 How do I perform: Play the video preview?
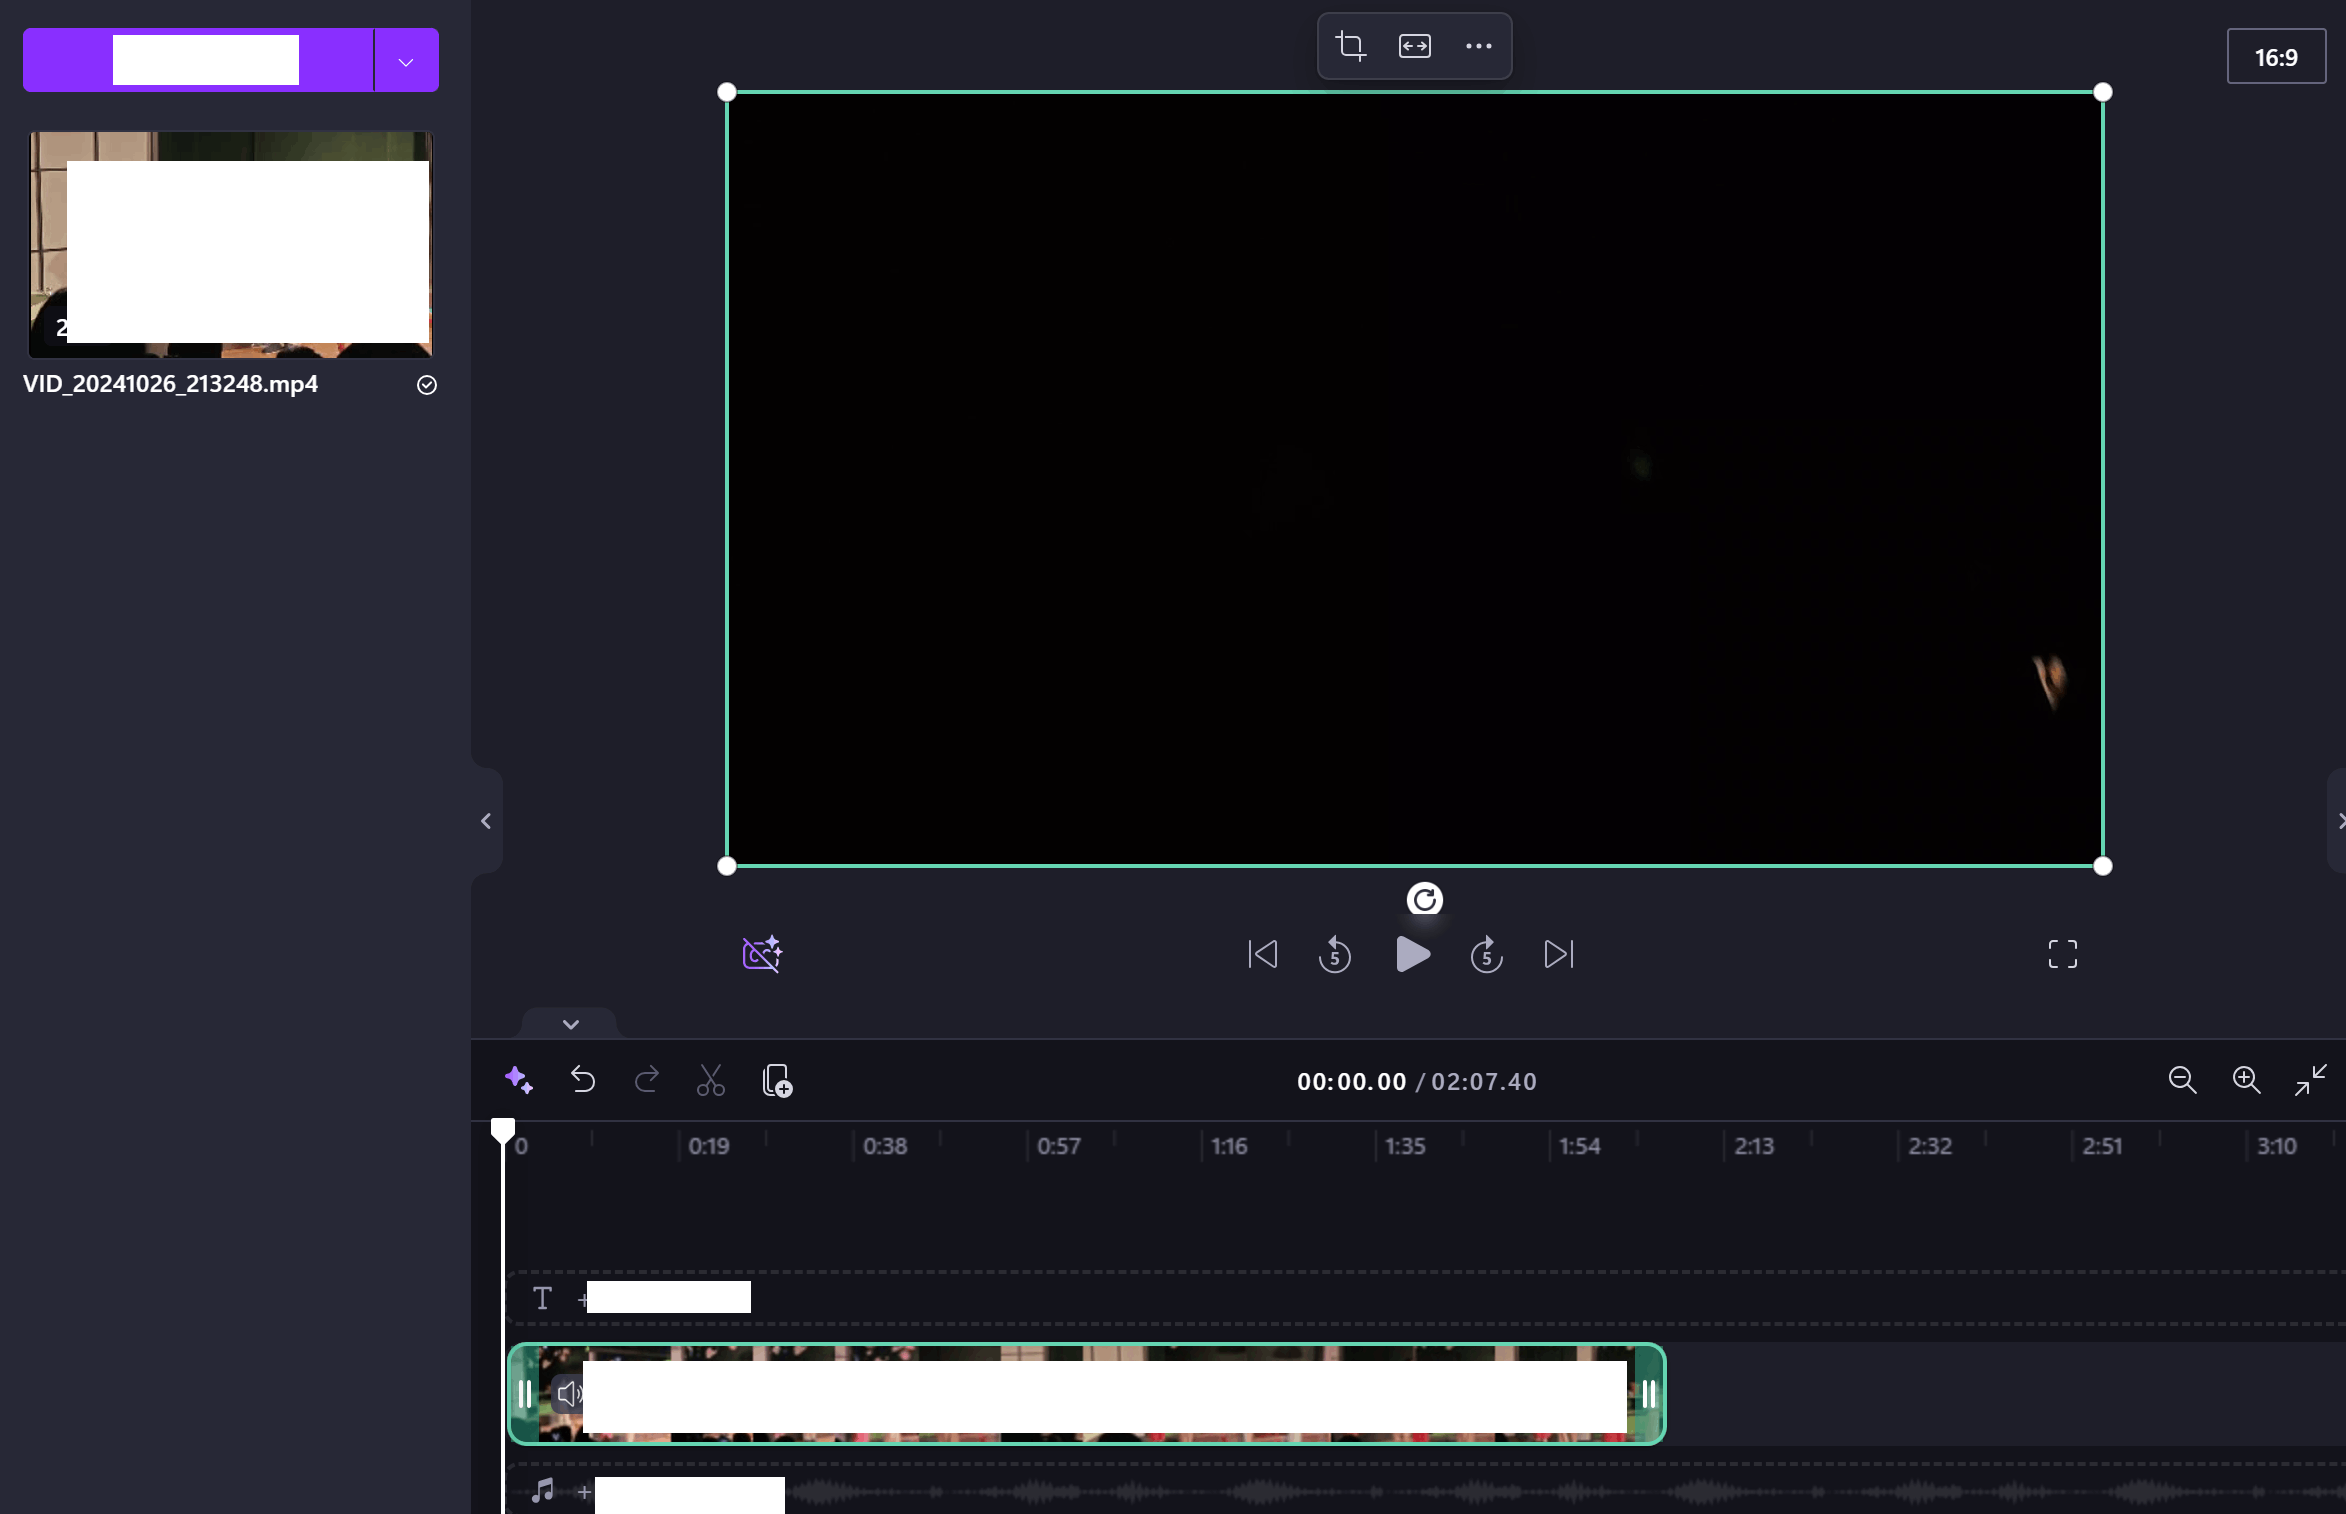[x=1412, y=954]
